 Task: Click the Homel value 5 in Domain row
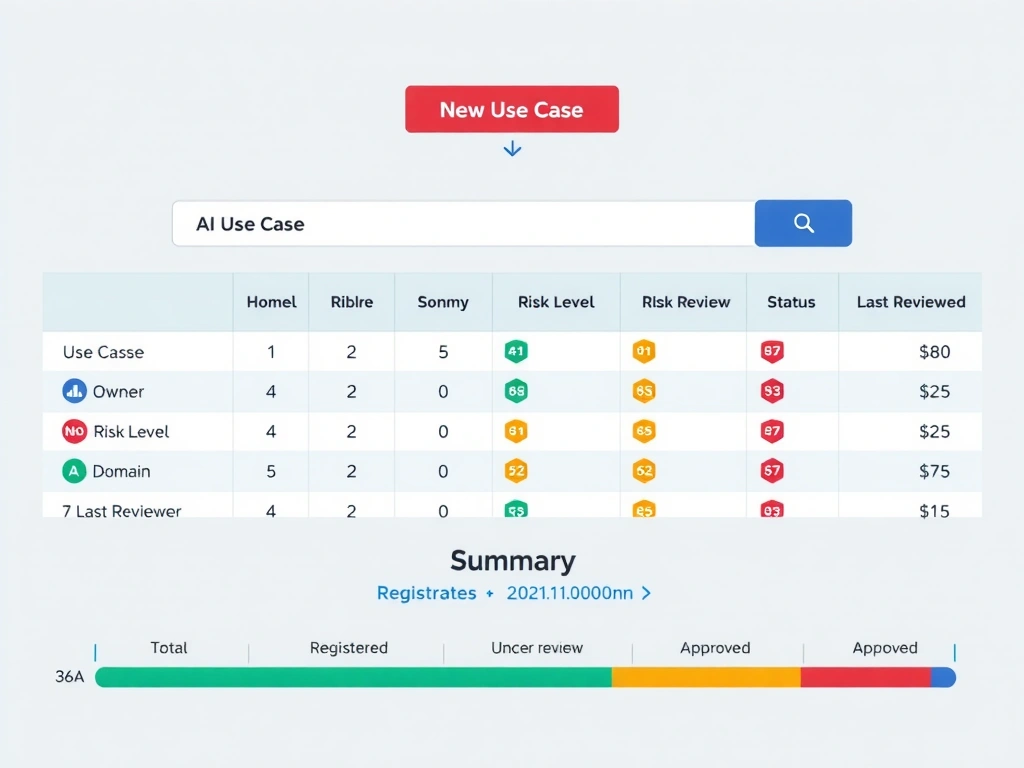coord(271,472)
